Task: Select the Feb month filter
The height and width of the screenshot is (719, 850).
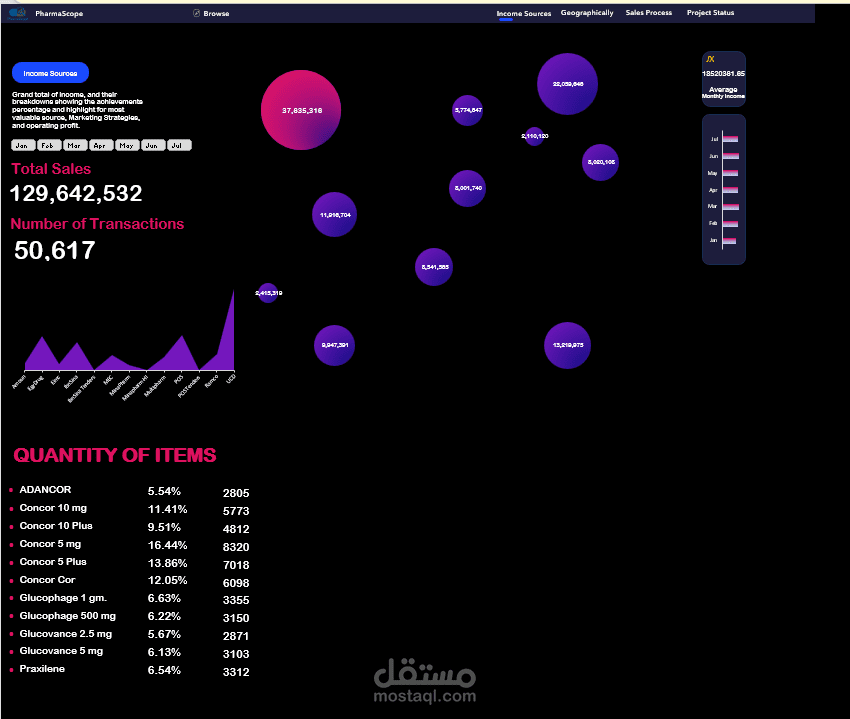Action: coord(49,145)
